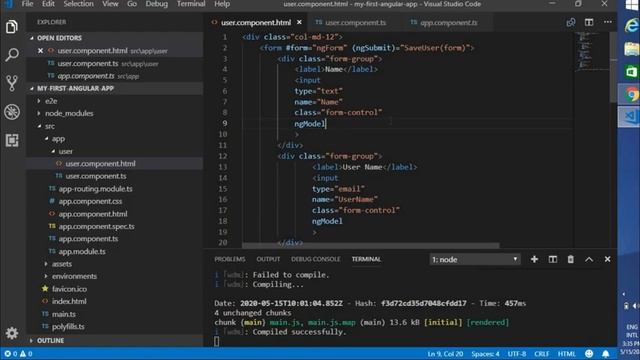Image resolution: width=640 pixels, height=360 pixels.
Task: Open the Windows Start button
Action: coord(632,5)
